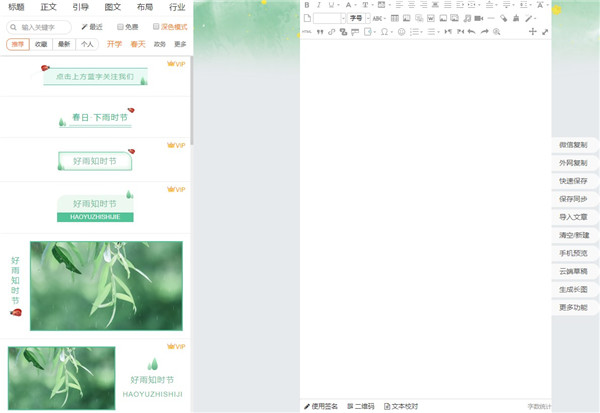Click the 快速保存 button
This screenshot has height=413, width=600.
pyautogui.click(x=574, y=181)
